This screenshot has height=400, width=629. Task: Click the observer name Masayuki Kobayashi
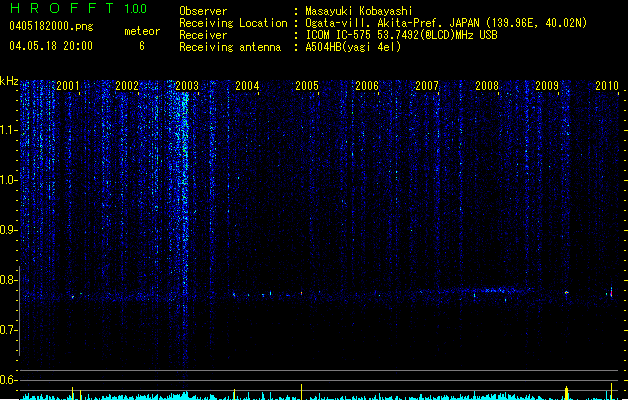click(359, 11)
